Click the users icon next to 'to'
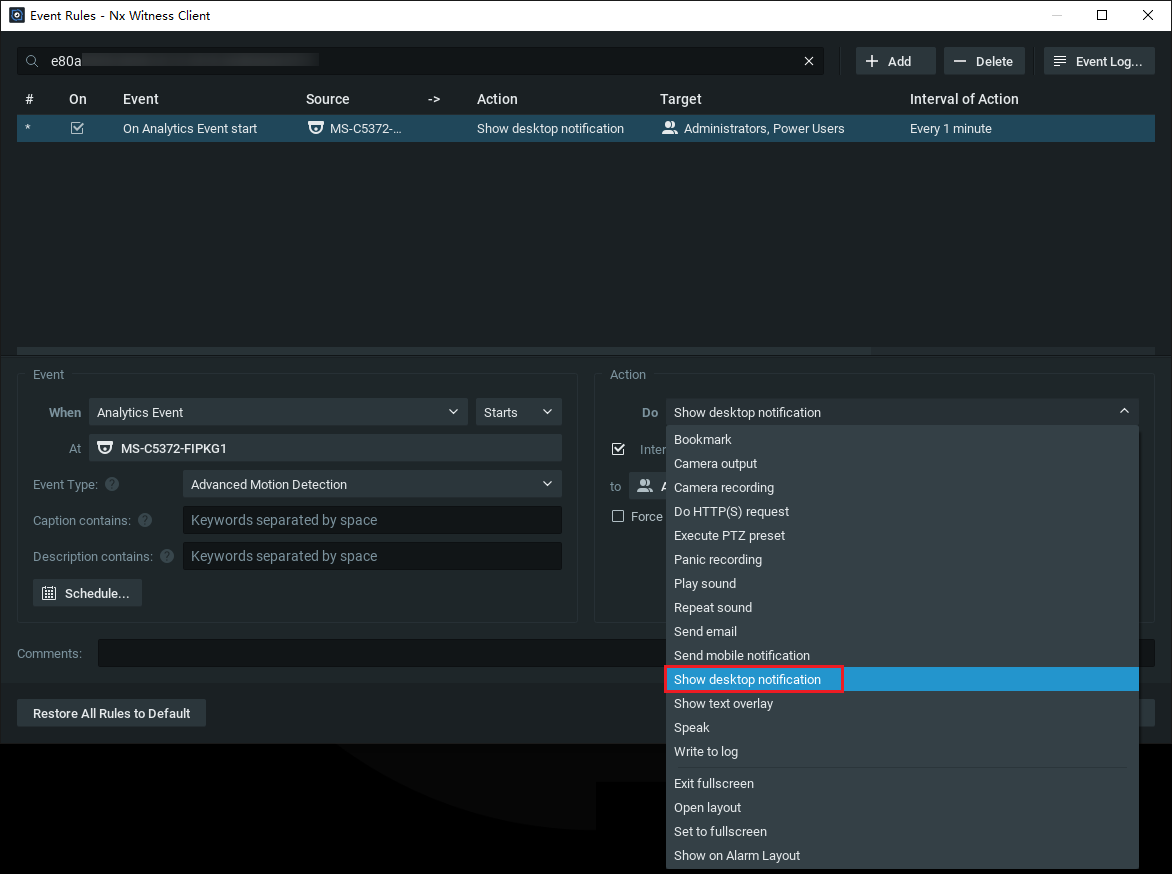 (644, 486)
